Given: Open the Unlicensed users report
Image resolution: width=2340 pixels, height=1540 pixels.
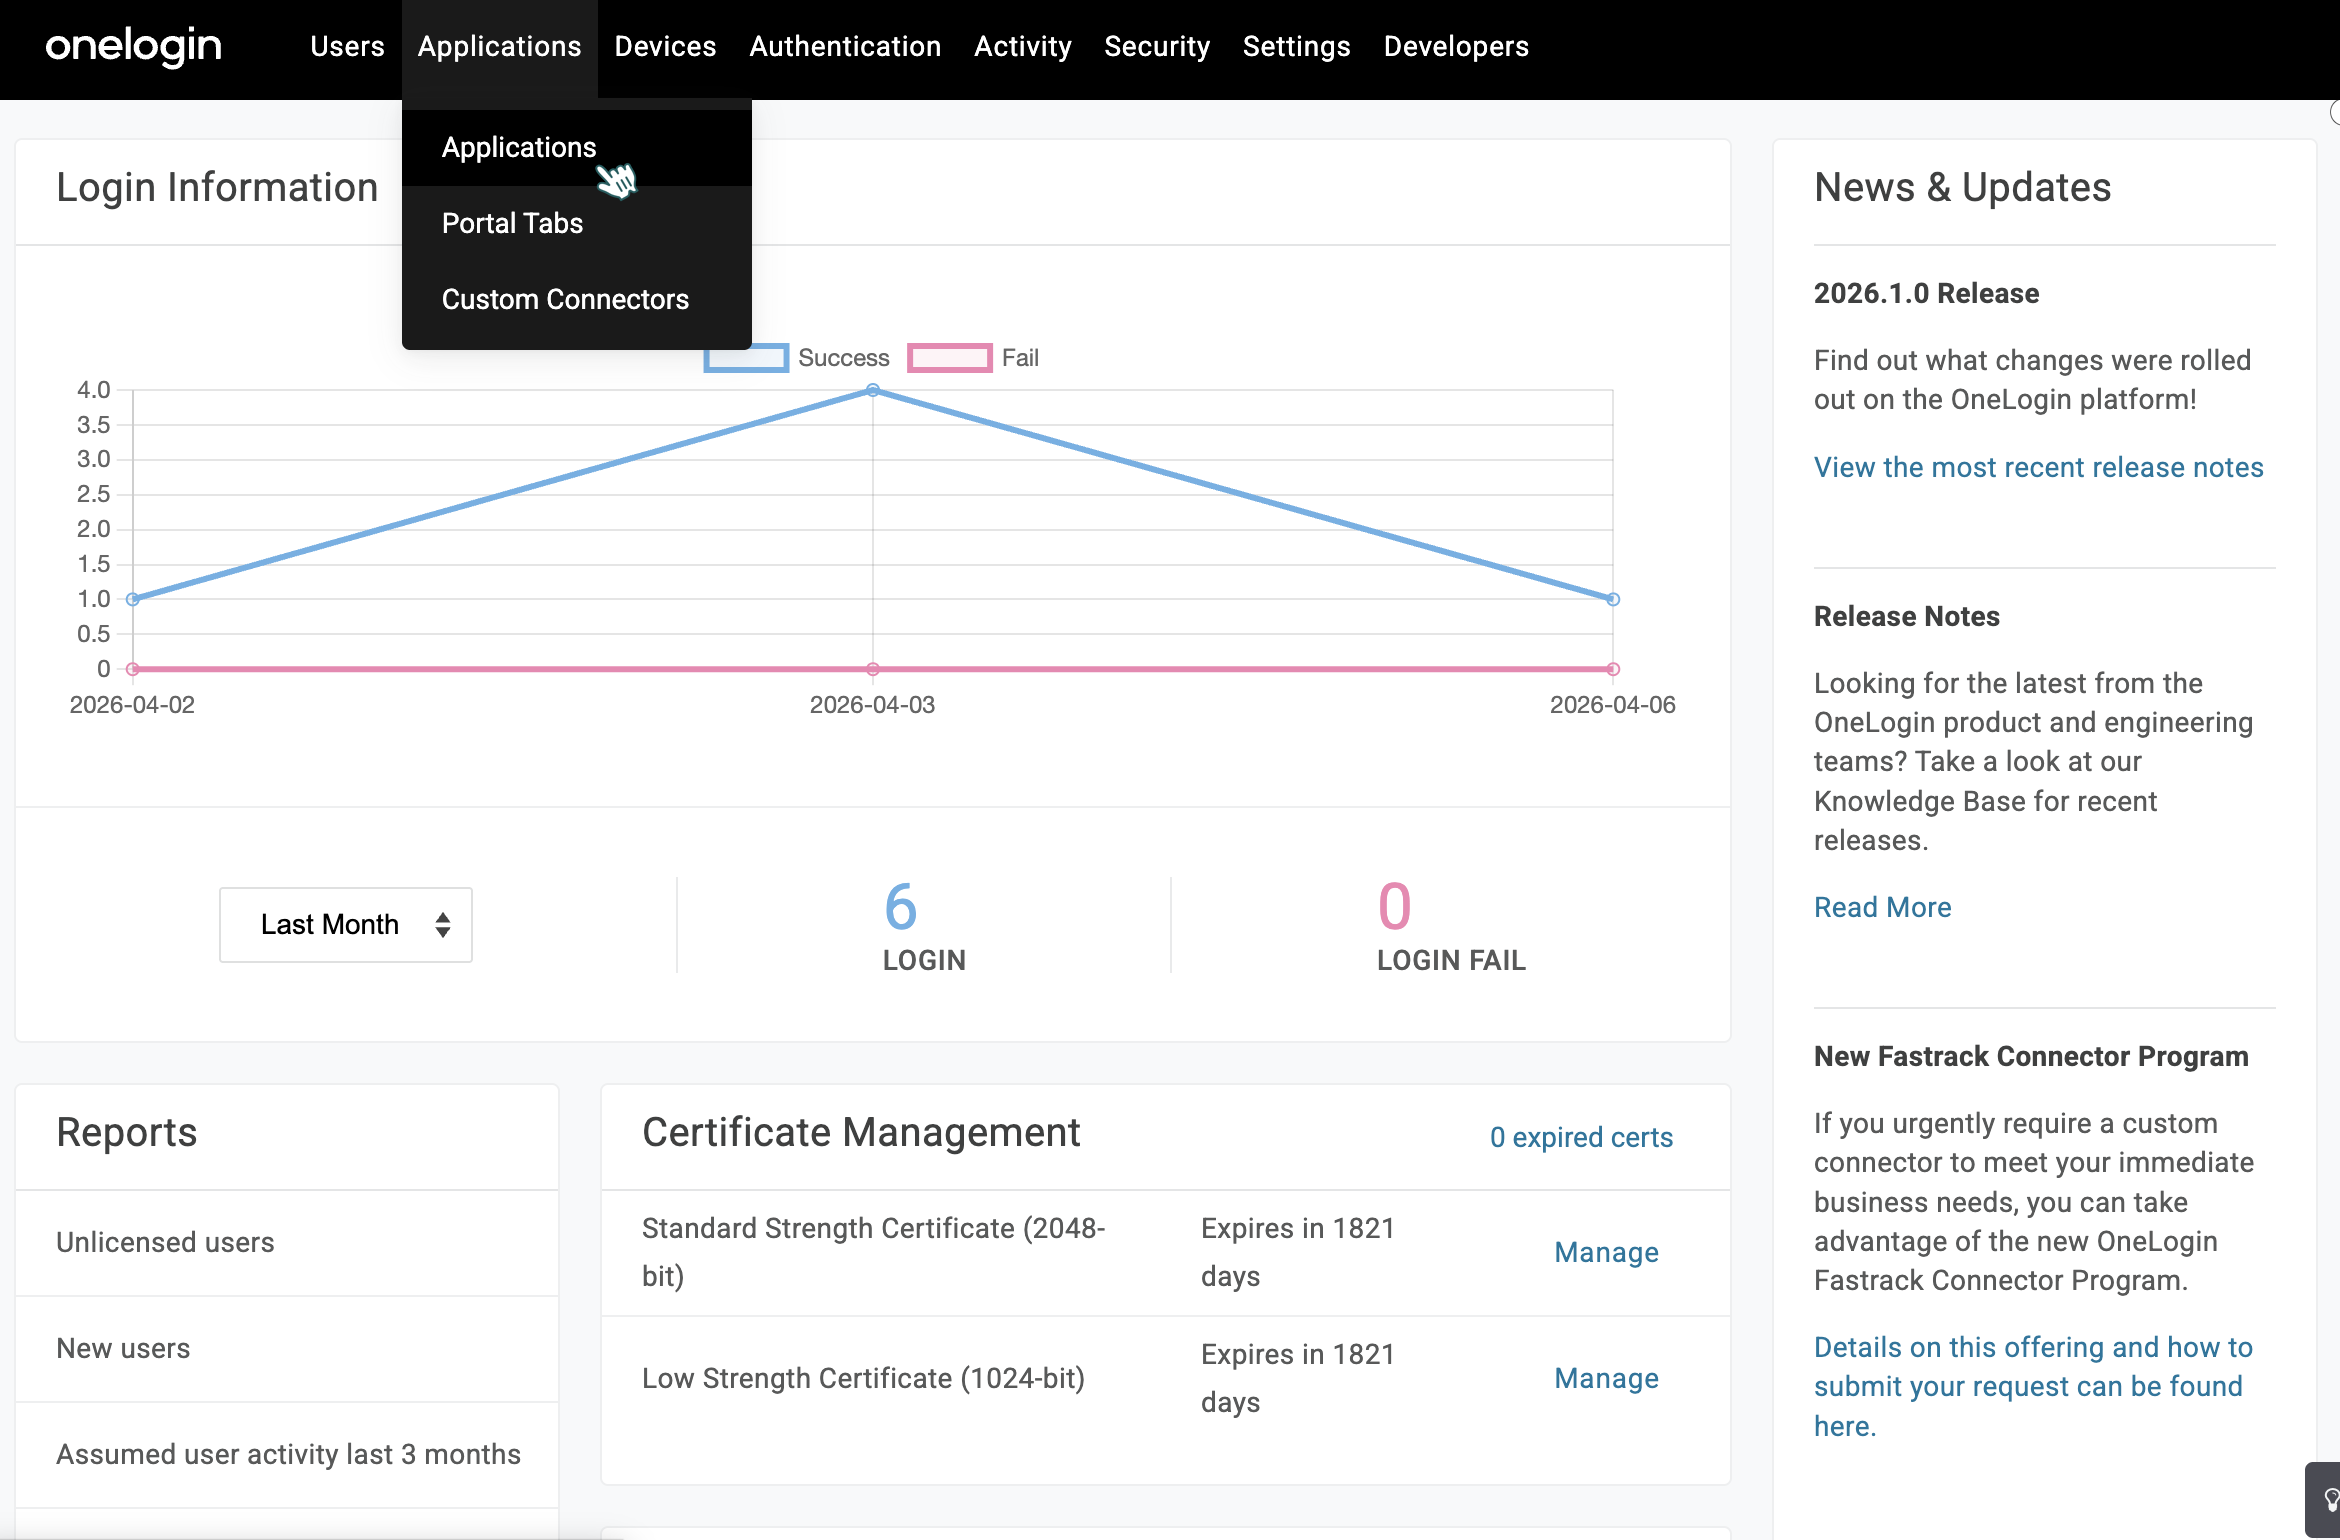Looking at the screenshot, I should [287, 1243].
